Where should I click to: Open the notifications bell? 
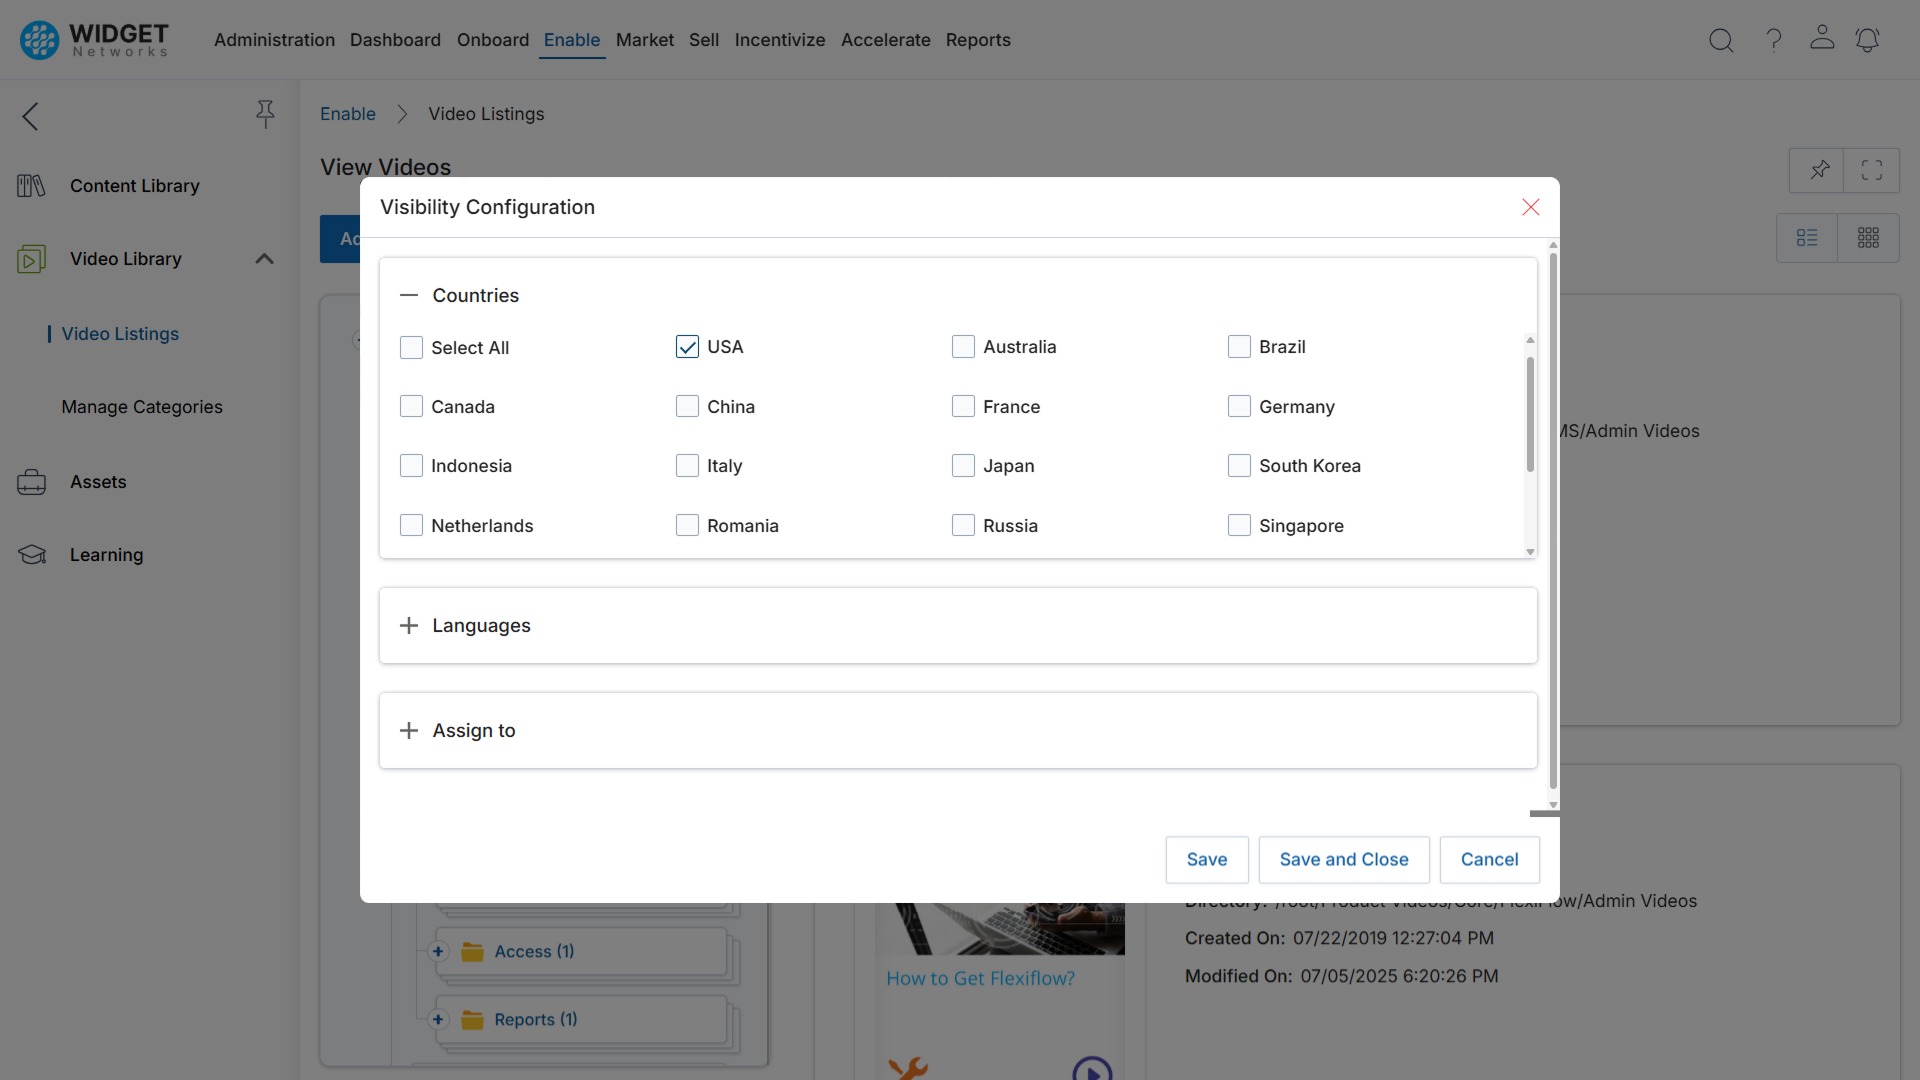click(1868, 40)
